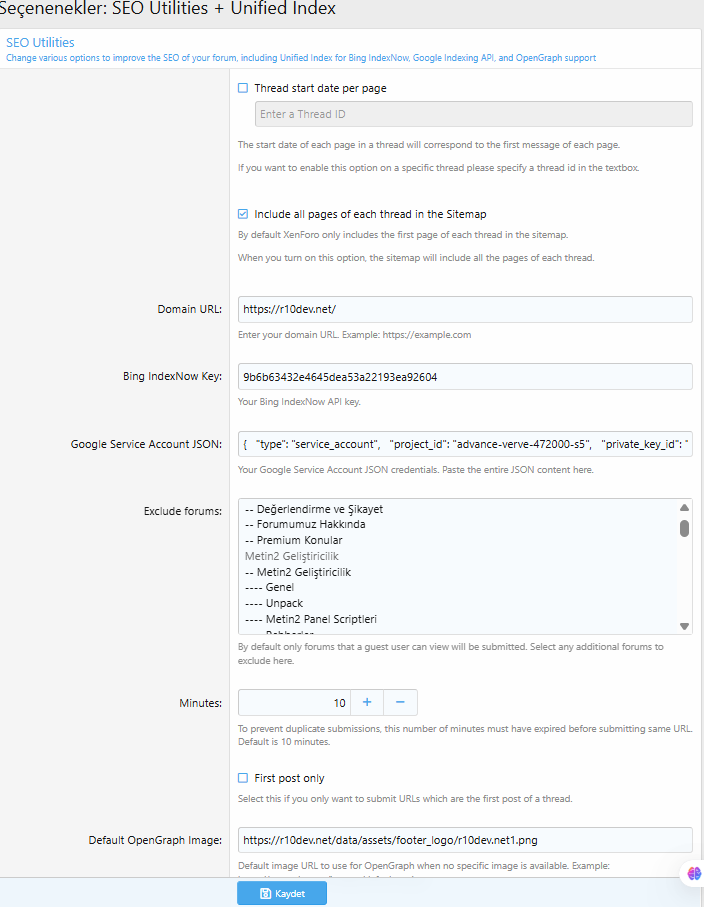Screen dimensions: 704x907
Task: Uncheck Include all pages in the Sitemap
Action: point(243,214)
